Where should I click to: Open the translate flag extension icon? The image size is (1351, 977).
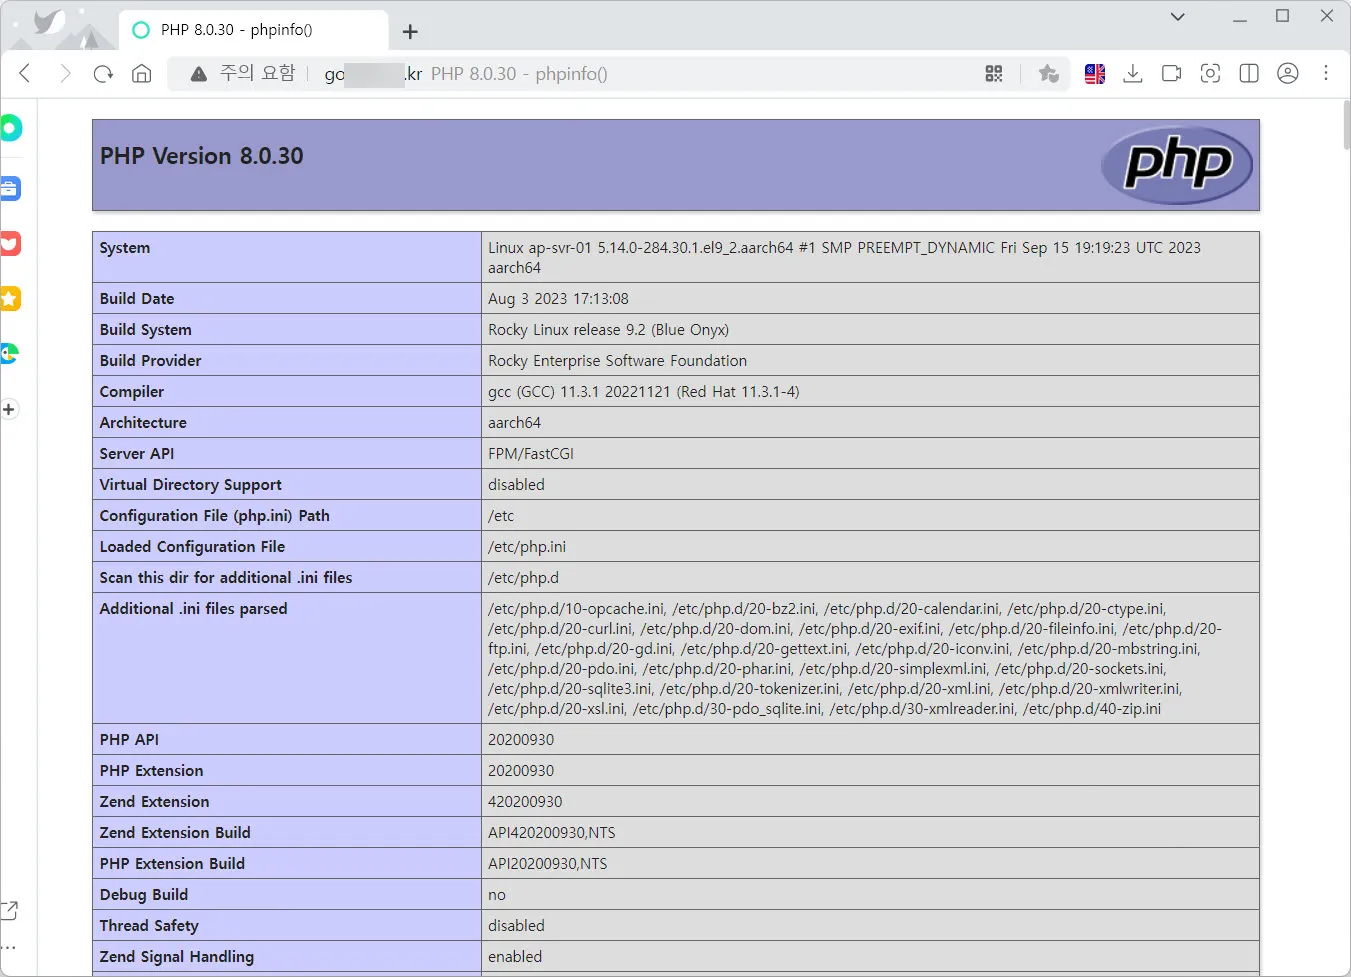pyautogui.click(x=1095, y=74)
